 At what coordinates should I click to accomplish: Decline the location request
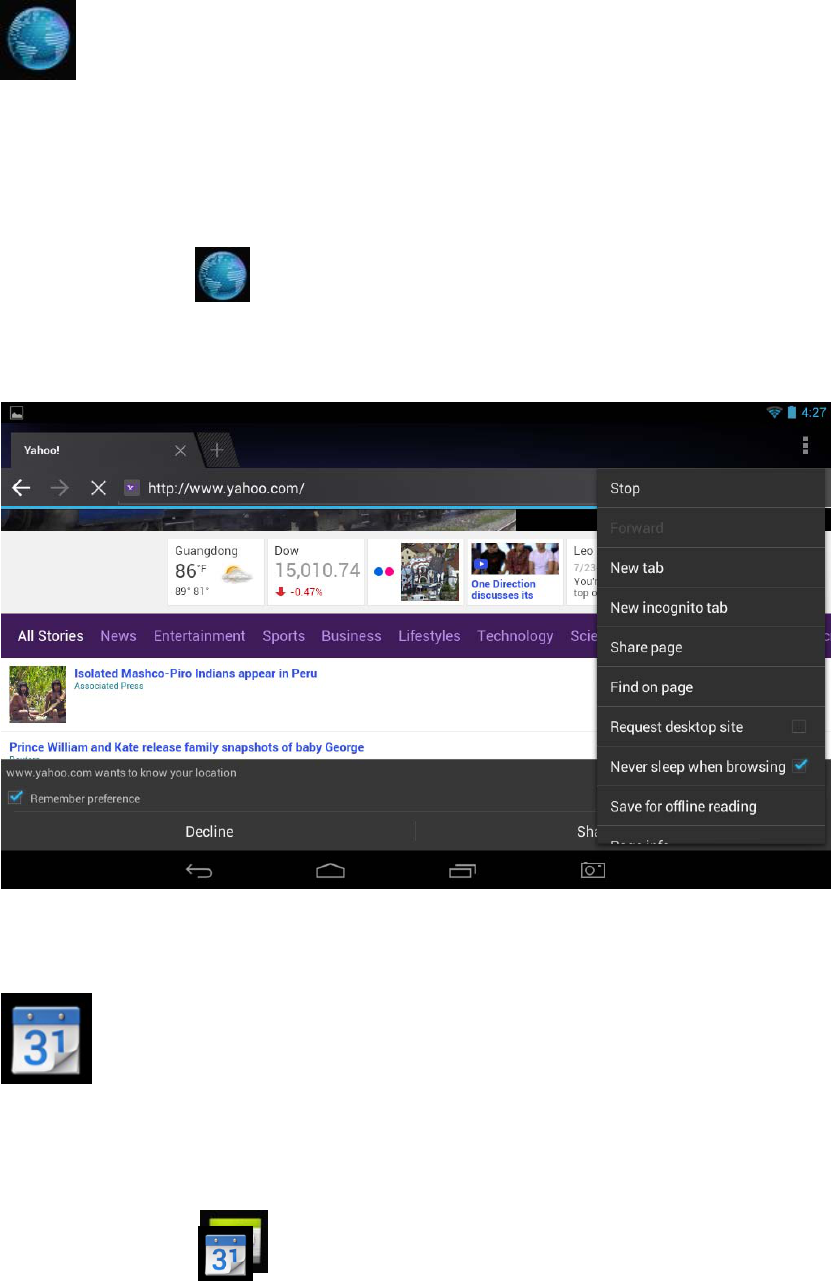(x=209, y=832)
